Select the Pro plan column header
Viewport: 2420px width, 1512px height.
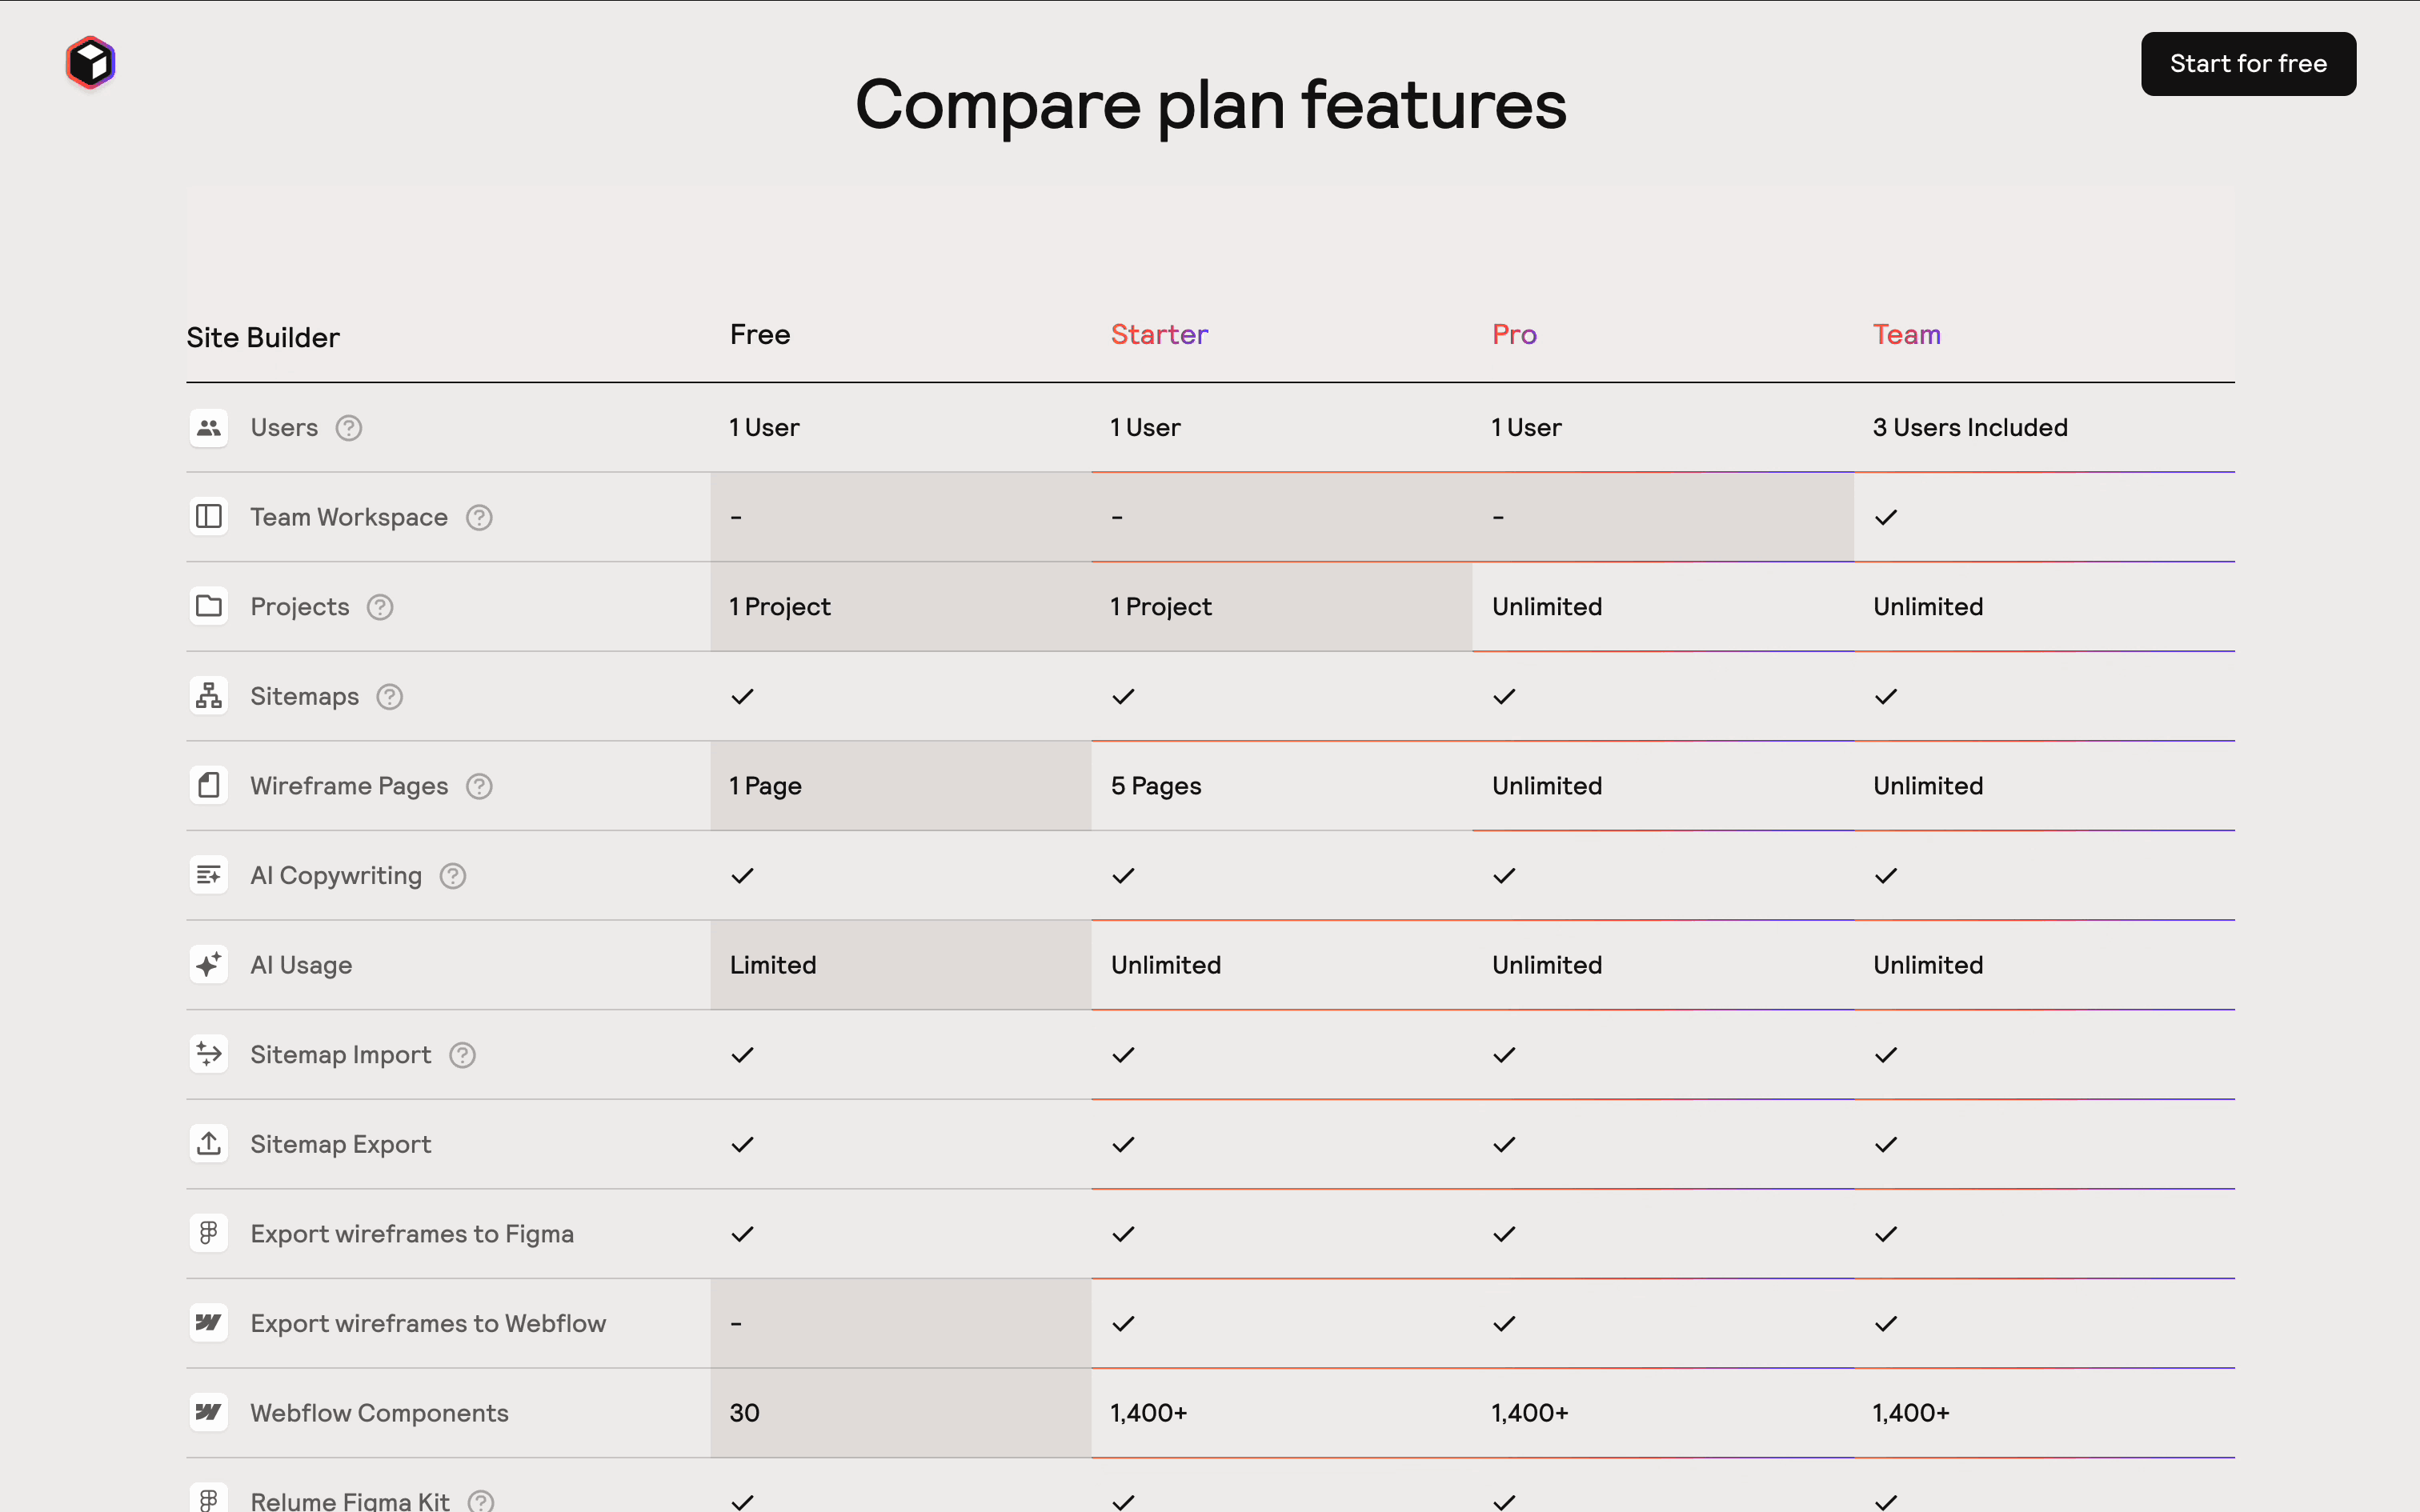pos(1514,334)
